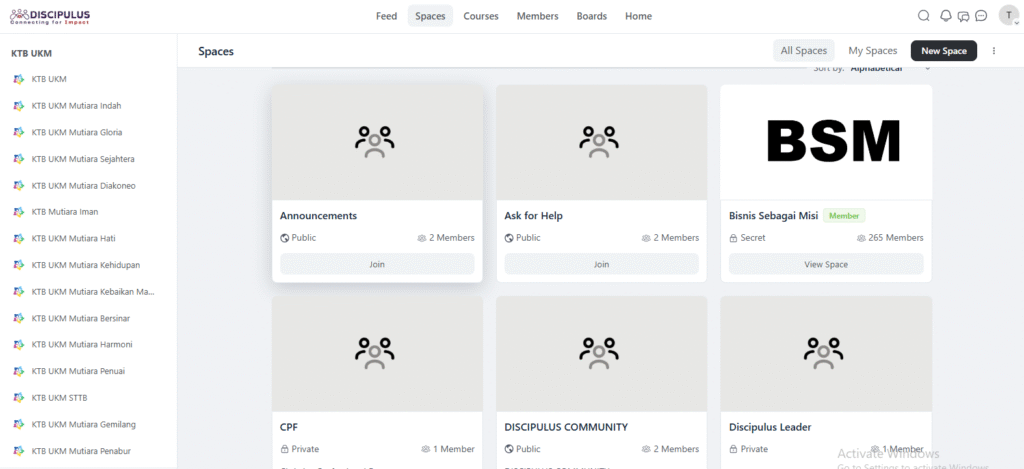Expand the Sort by Alphabetical dropdown
Viewport: 1024px width, 469px height.
point(927,69)
